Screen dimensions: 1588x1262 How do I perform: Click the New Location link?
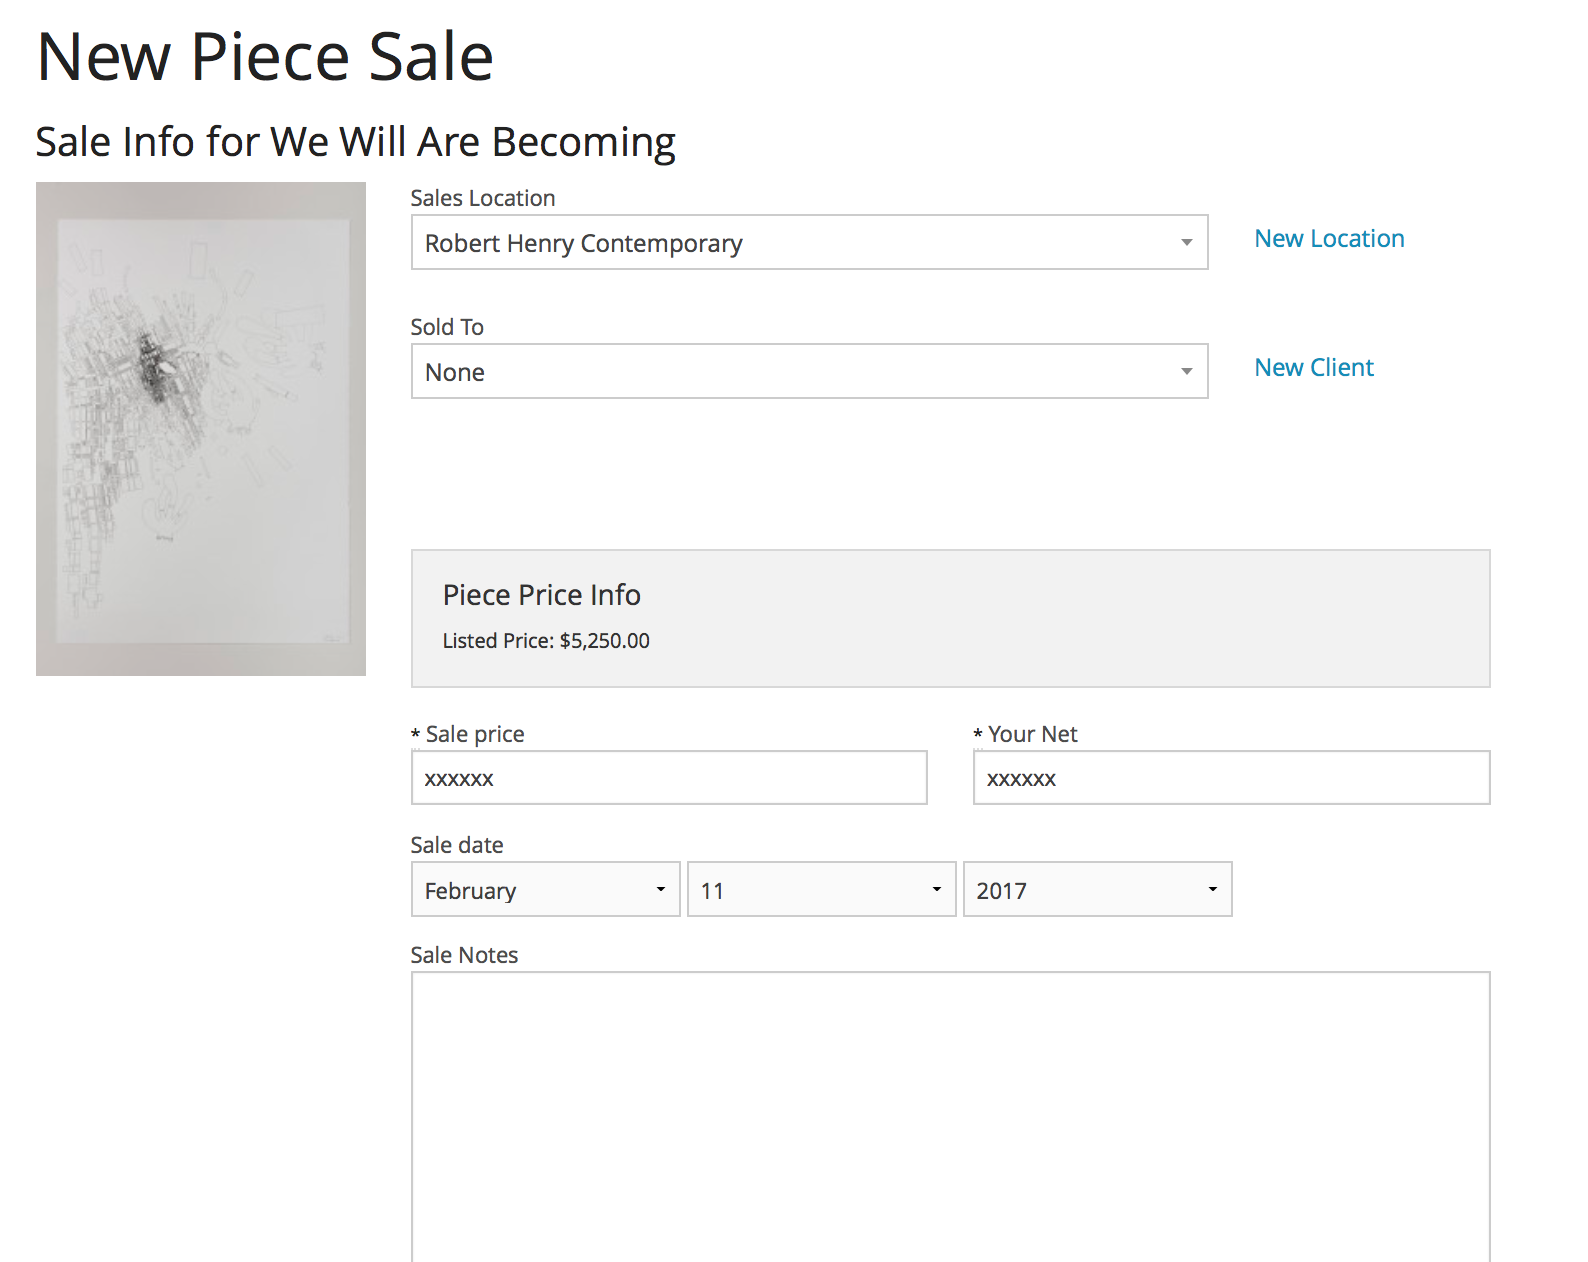[x=1329, y=239]
